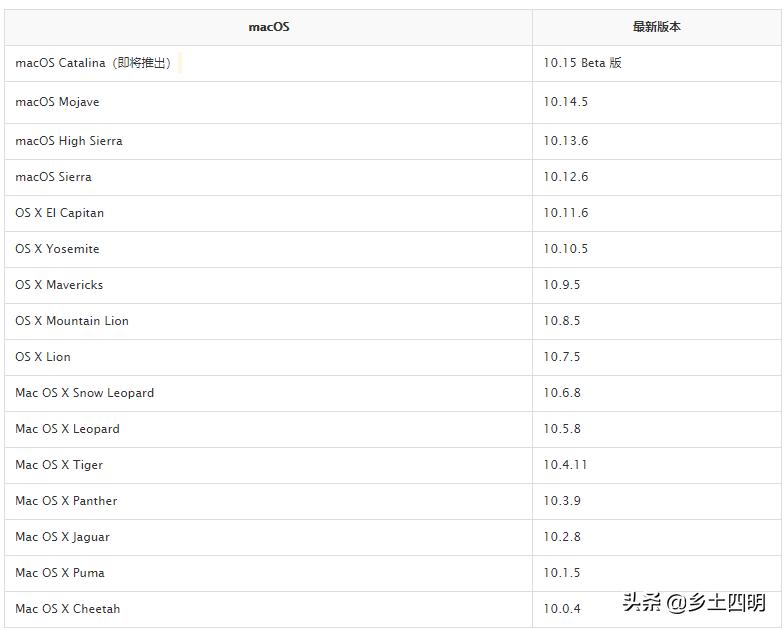Screen dimensions: 784x630
Task: Click Mac OS X Snow Leopard
Action: coord(84,393)
